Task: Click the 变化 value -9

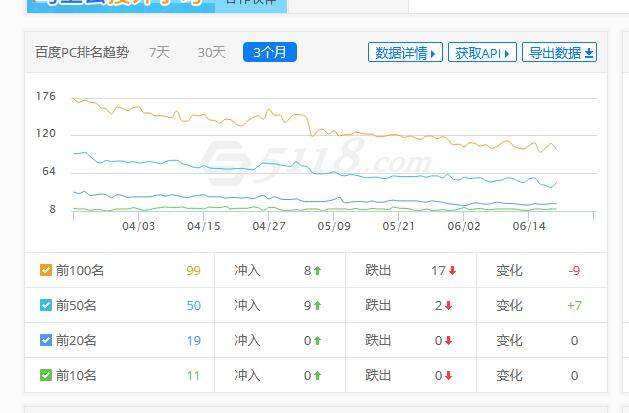Action: click(x=574, y=271)
